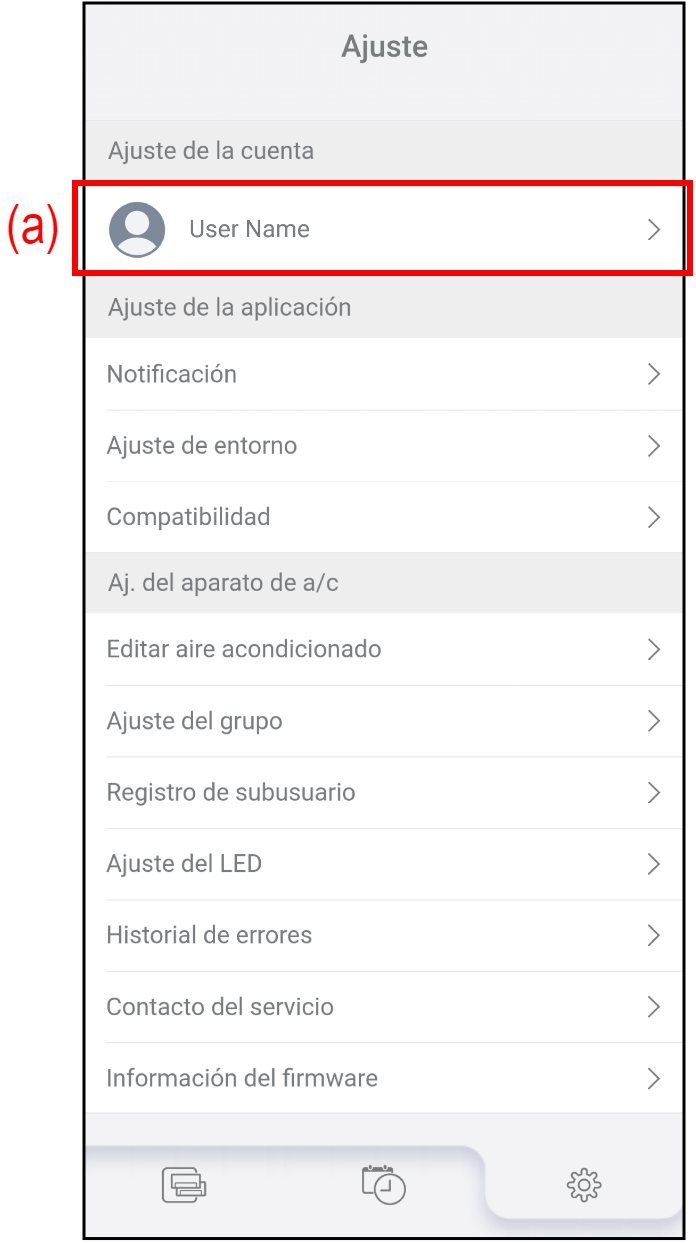Expand chevron beside Notificación
696x1243 pixels.
[x=654, y=375]
